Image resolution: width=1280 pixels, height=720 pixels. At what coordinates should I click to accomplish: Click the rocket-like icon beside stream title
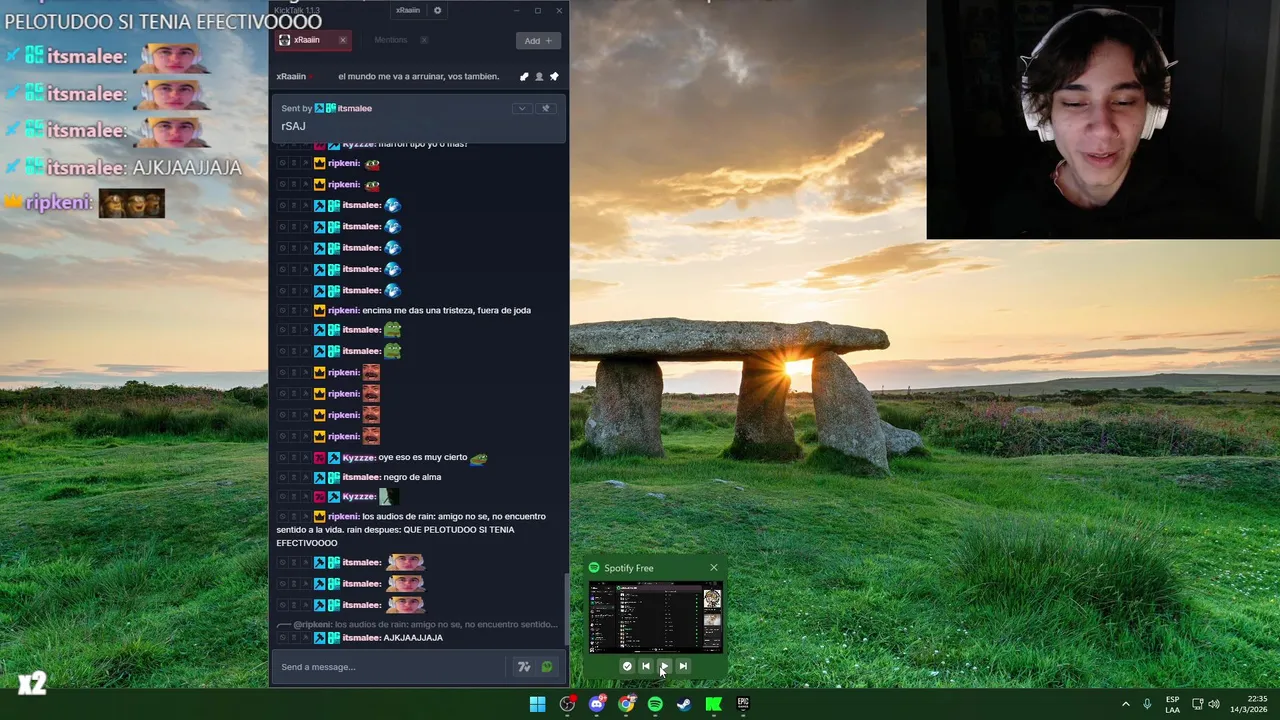coord(524,77)
